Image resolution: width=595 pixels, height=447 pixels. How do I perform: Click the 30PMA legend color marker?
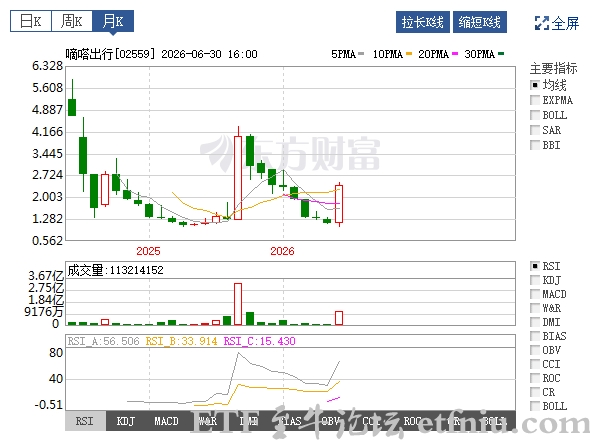click(x=501, y=54)
